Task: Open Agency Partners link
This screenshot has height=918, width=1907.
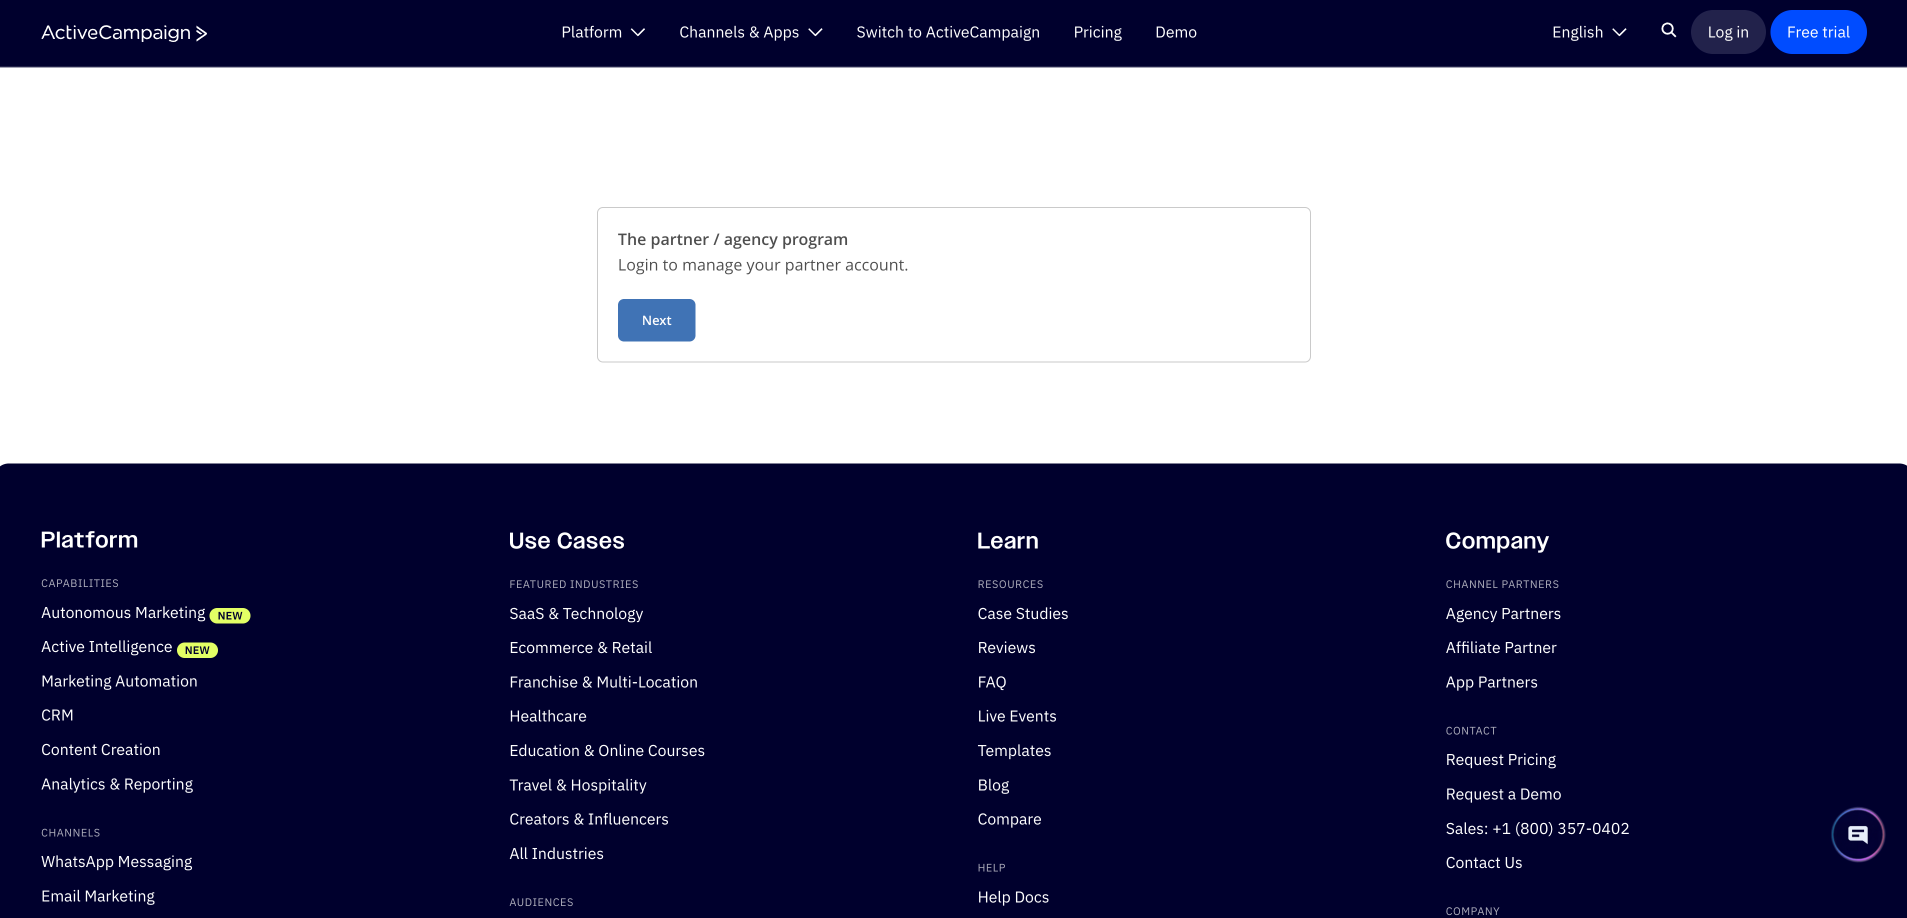Action: point(1503,614)
